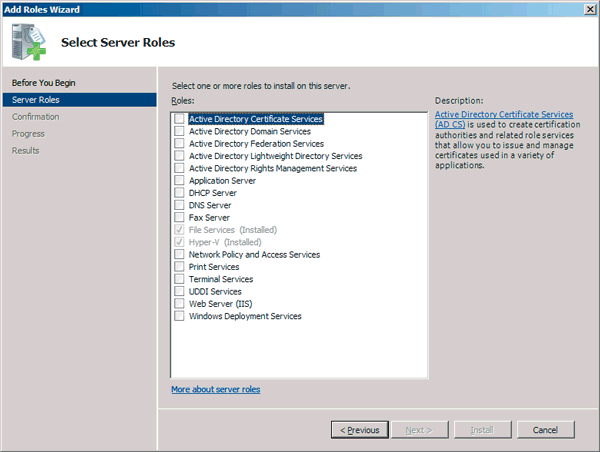Check the Application Server role
This screenshot has height=452, width=600.
click(179, 181)
